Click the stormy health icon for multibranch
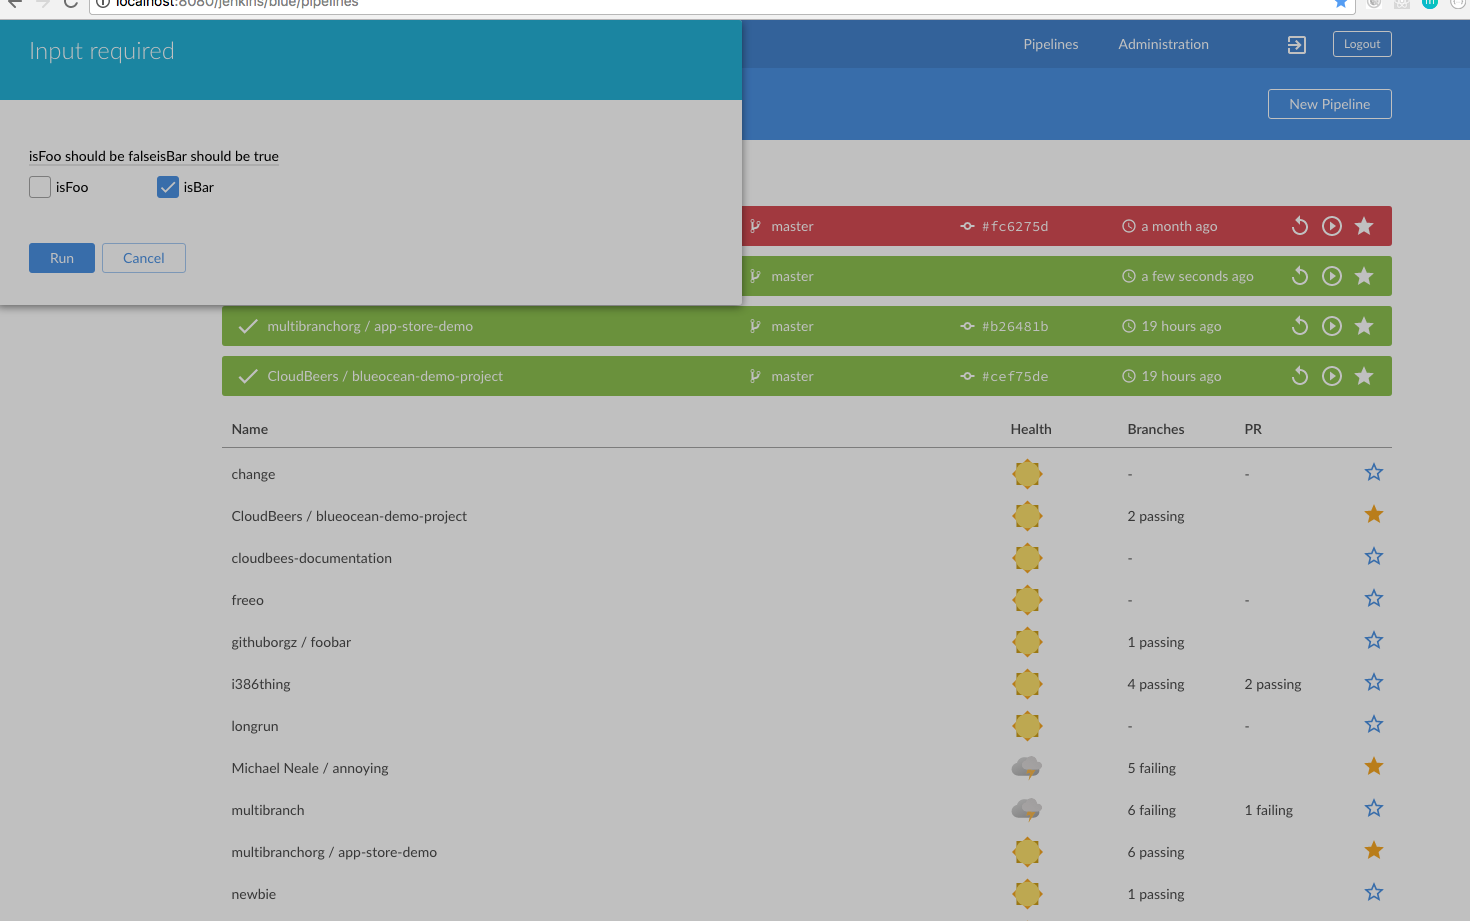The width and height of the screenshot is (1470, 921). click(1027, 809)
